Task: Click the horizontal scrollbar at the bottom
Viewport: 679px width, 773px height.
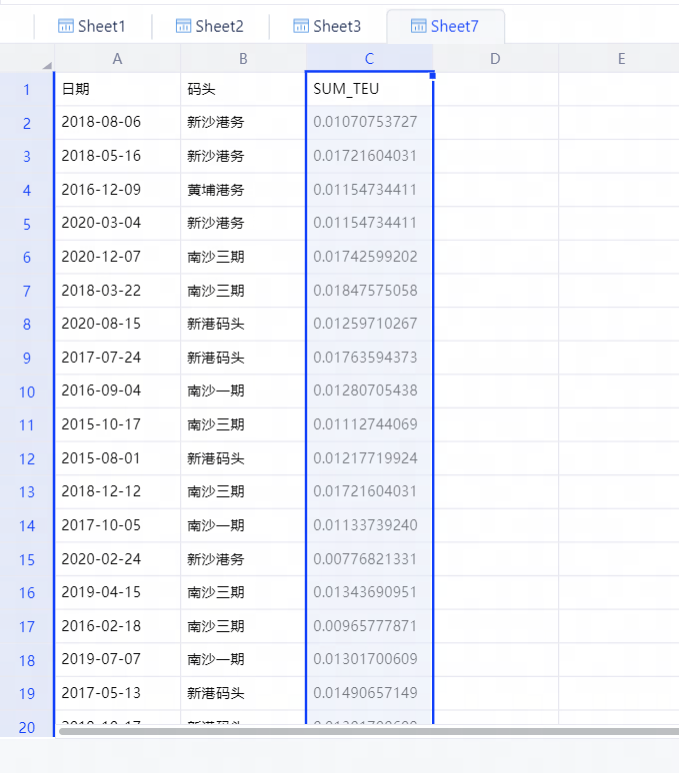Action: tap(360, 732)
